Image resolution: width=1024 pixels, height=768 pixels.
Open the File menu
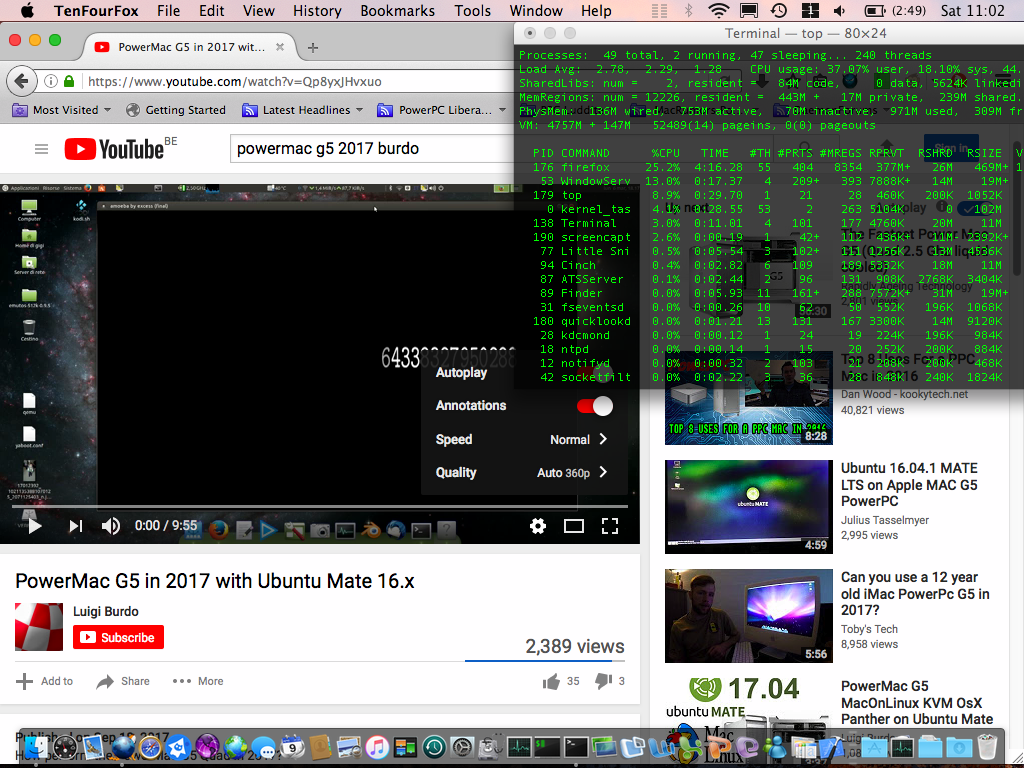168,11
